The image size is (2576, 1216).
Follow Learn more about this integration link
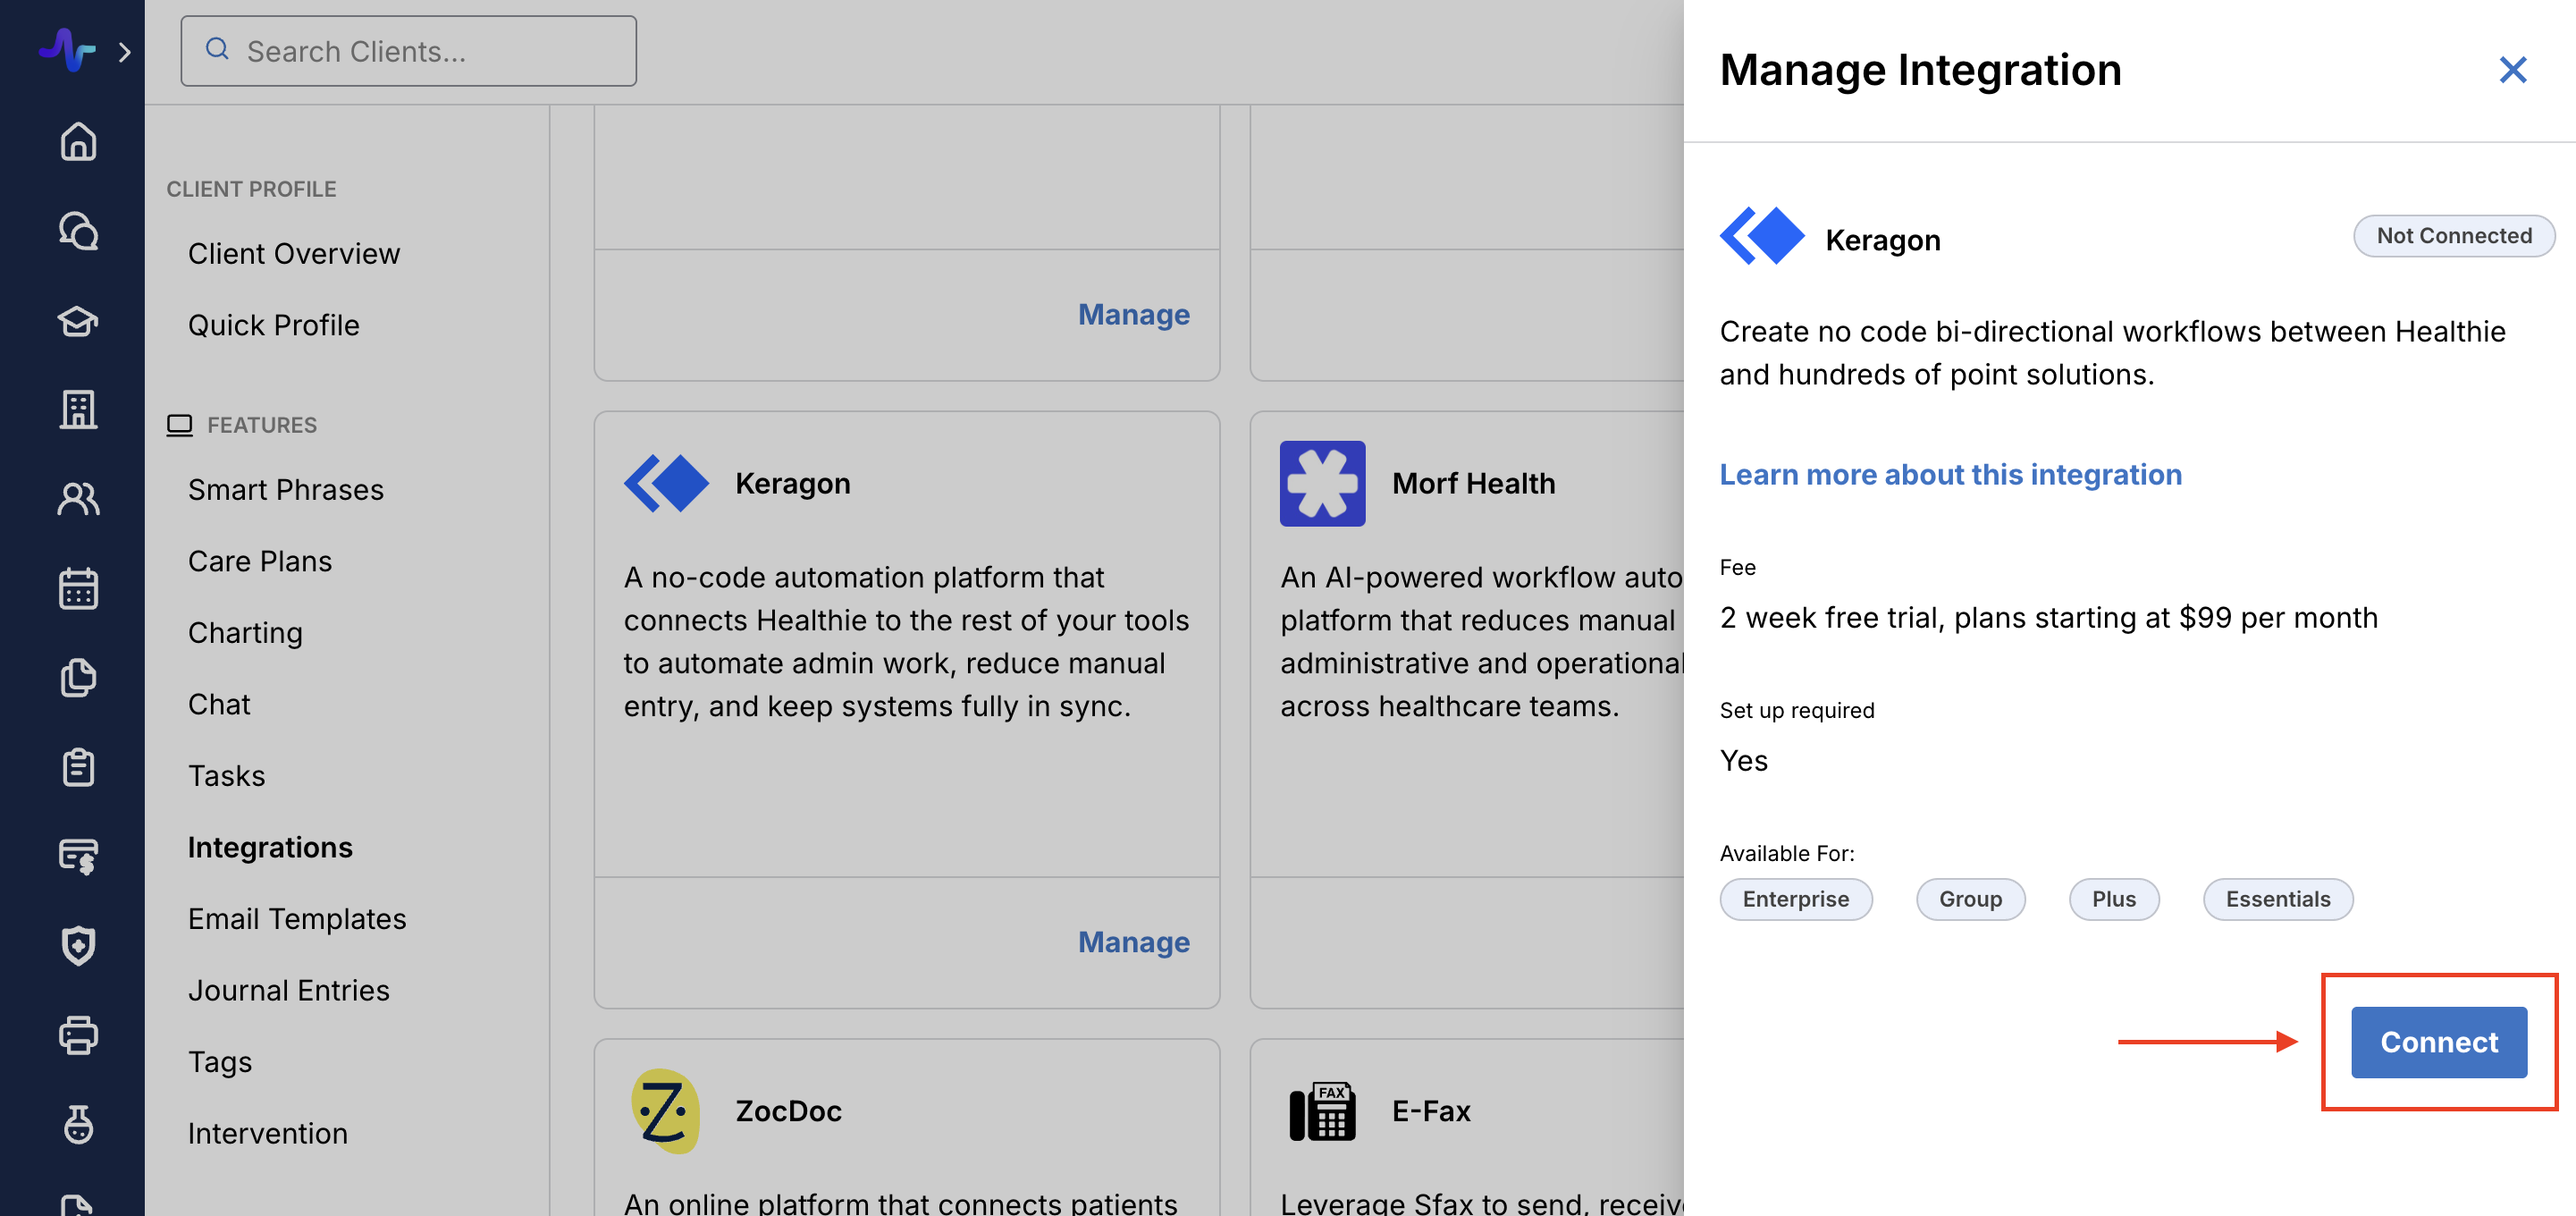[1950, 474]
